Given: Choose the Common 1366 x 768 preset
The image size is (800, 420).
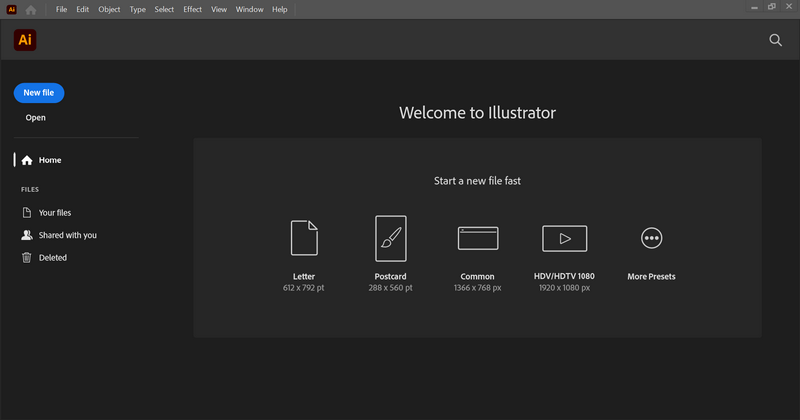Looking at the screenshot, I should (477, 238).
